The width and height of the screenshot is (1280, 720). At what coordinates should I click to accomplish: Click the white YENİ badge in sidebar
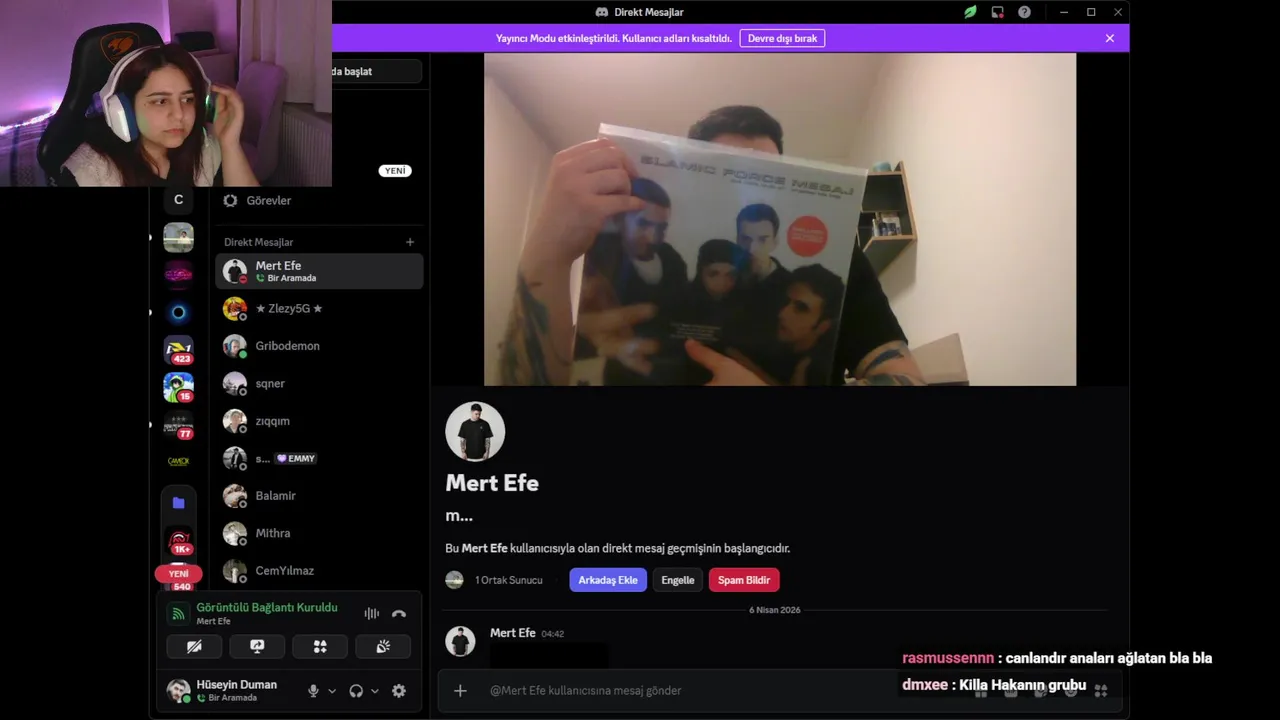(395, 171)
